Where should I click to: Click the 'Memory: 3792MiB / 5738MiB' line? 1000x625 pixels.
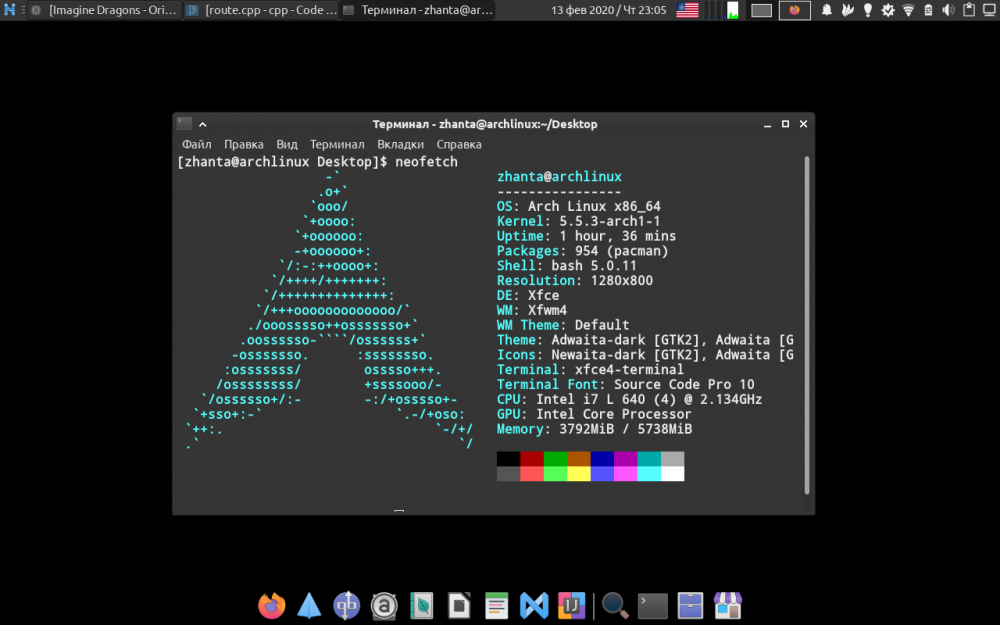(x=594, y=429)
